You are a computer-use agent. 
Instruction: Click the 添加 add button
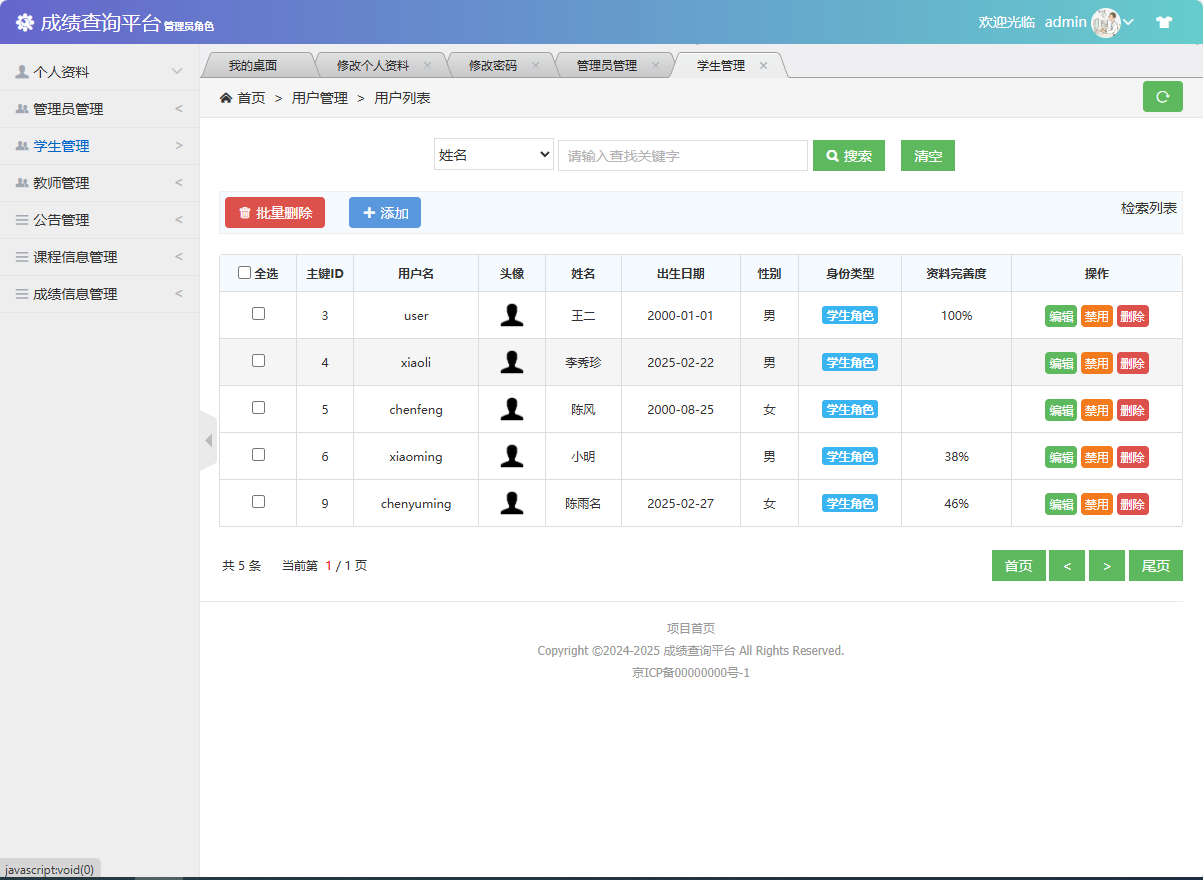coord(385,212)
